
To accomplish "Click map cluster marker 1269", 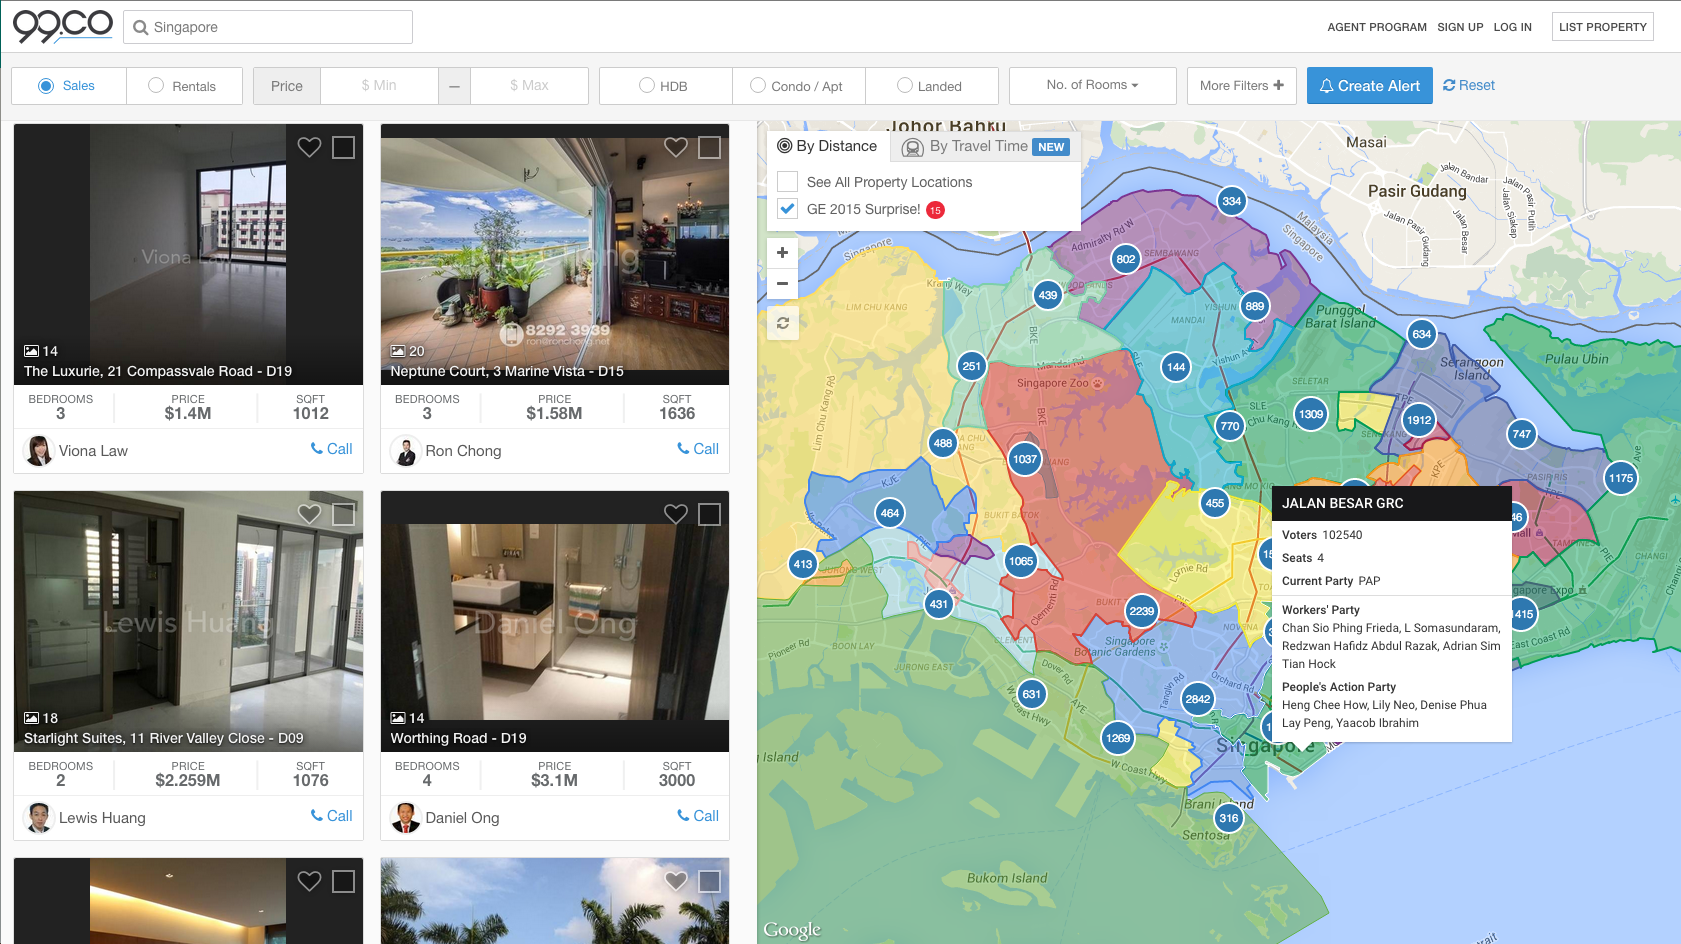I will 1118,738.
